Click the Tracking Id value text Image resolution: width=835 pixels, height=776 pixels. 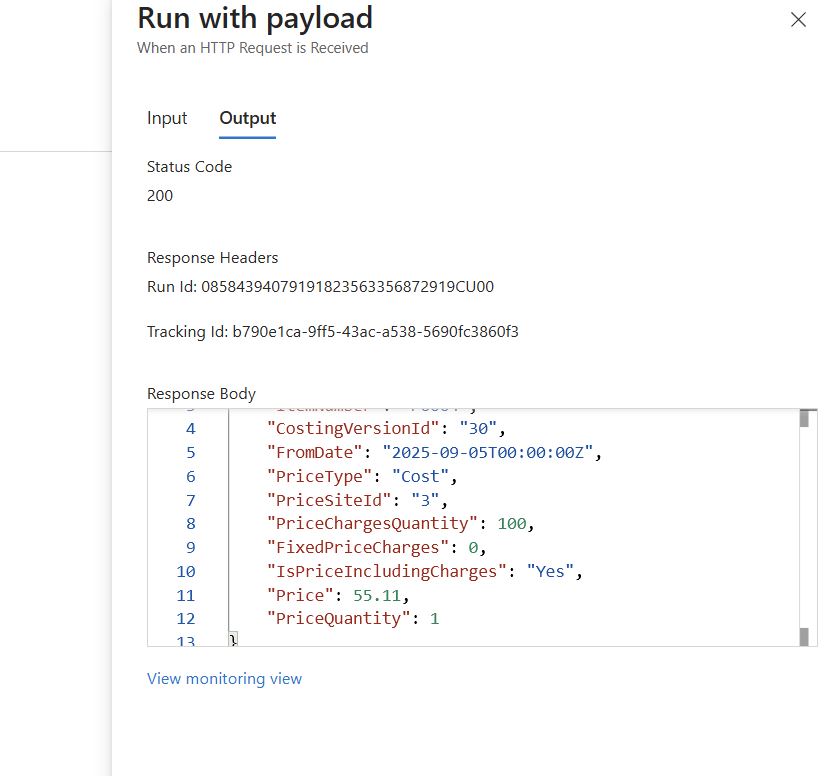coord(375,331)
